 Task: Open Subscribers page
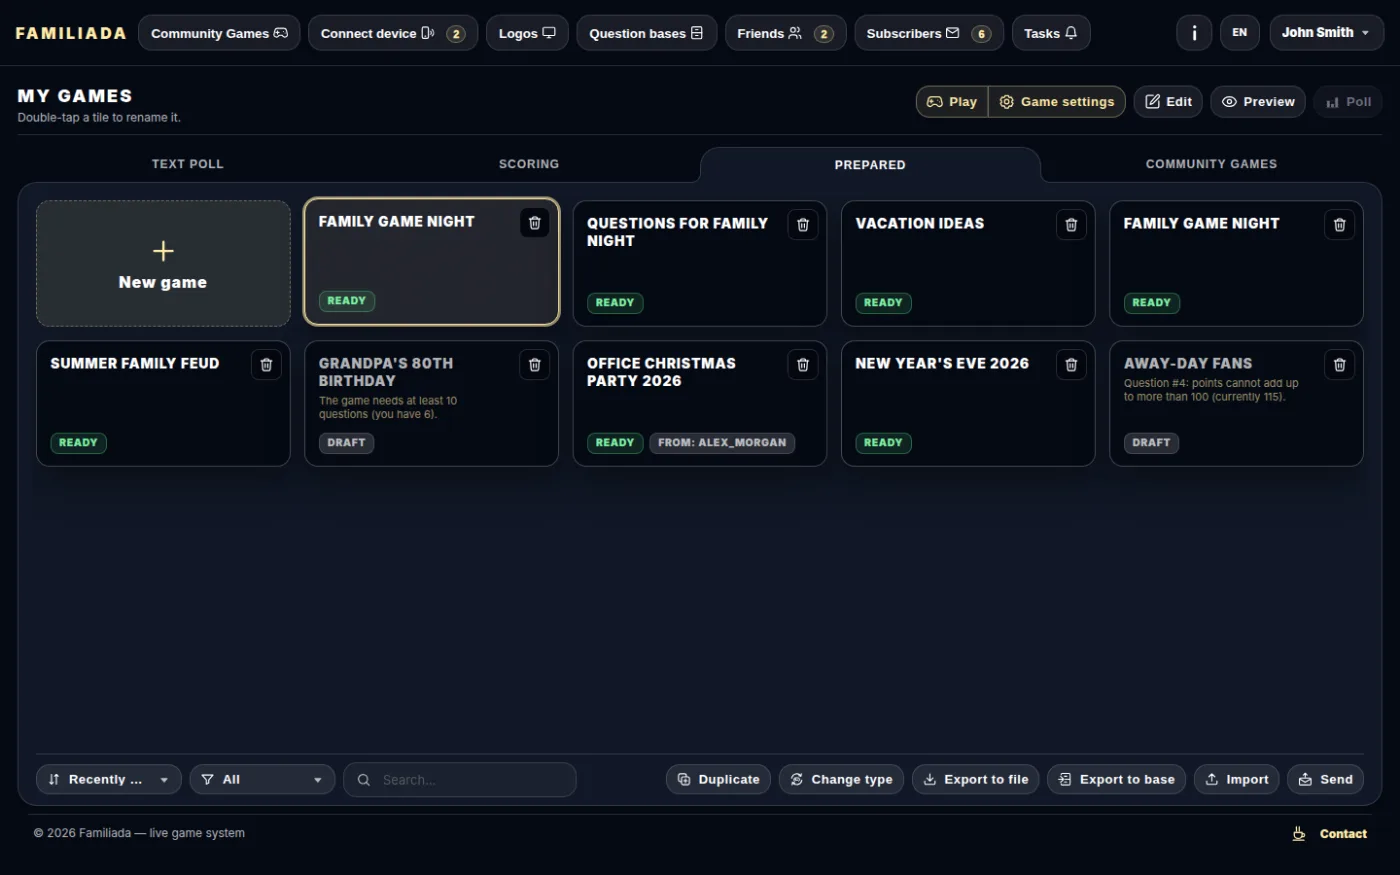tap(929, 33)
